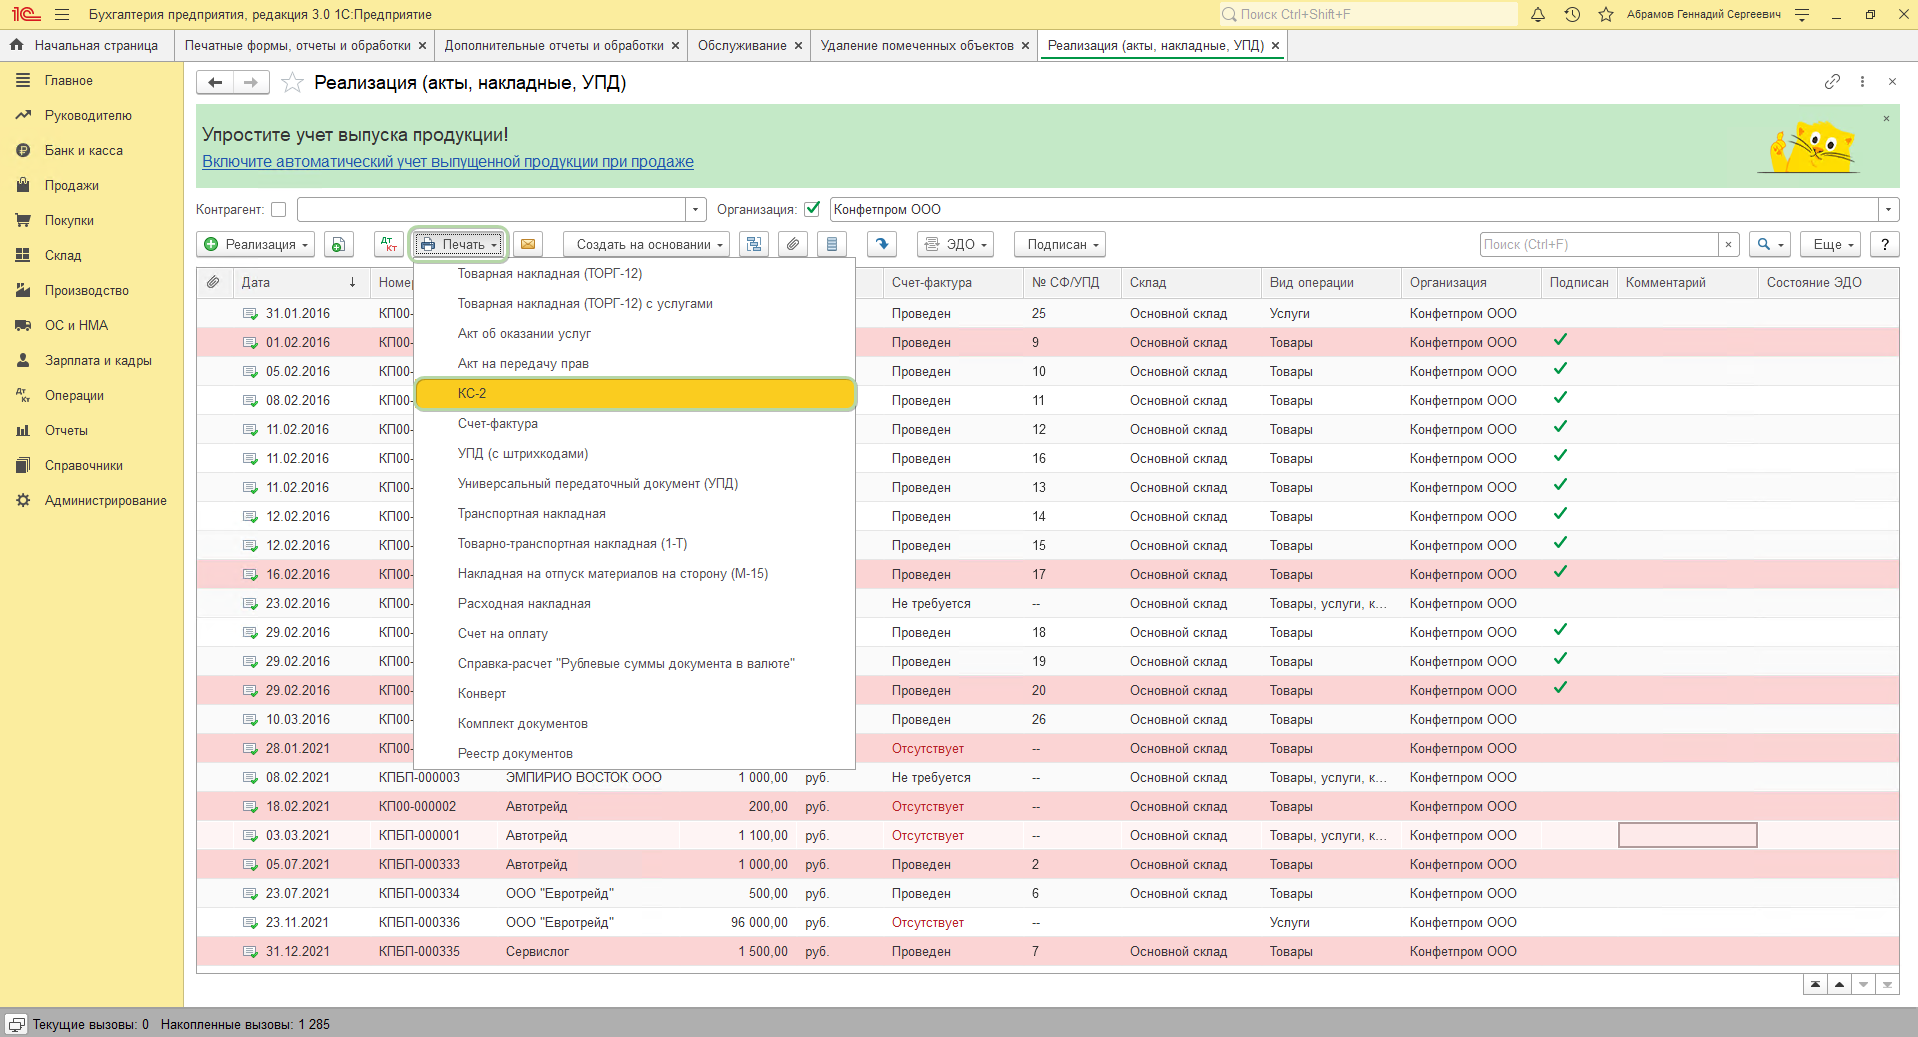This screenshot has height=1037, width=1918.
Task: Copy the link to this form
Action: pyautogui.click(x=1832, y=82)
